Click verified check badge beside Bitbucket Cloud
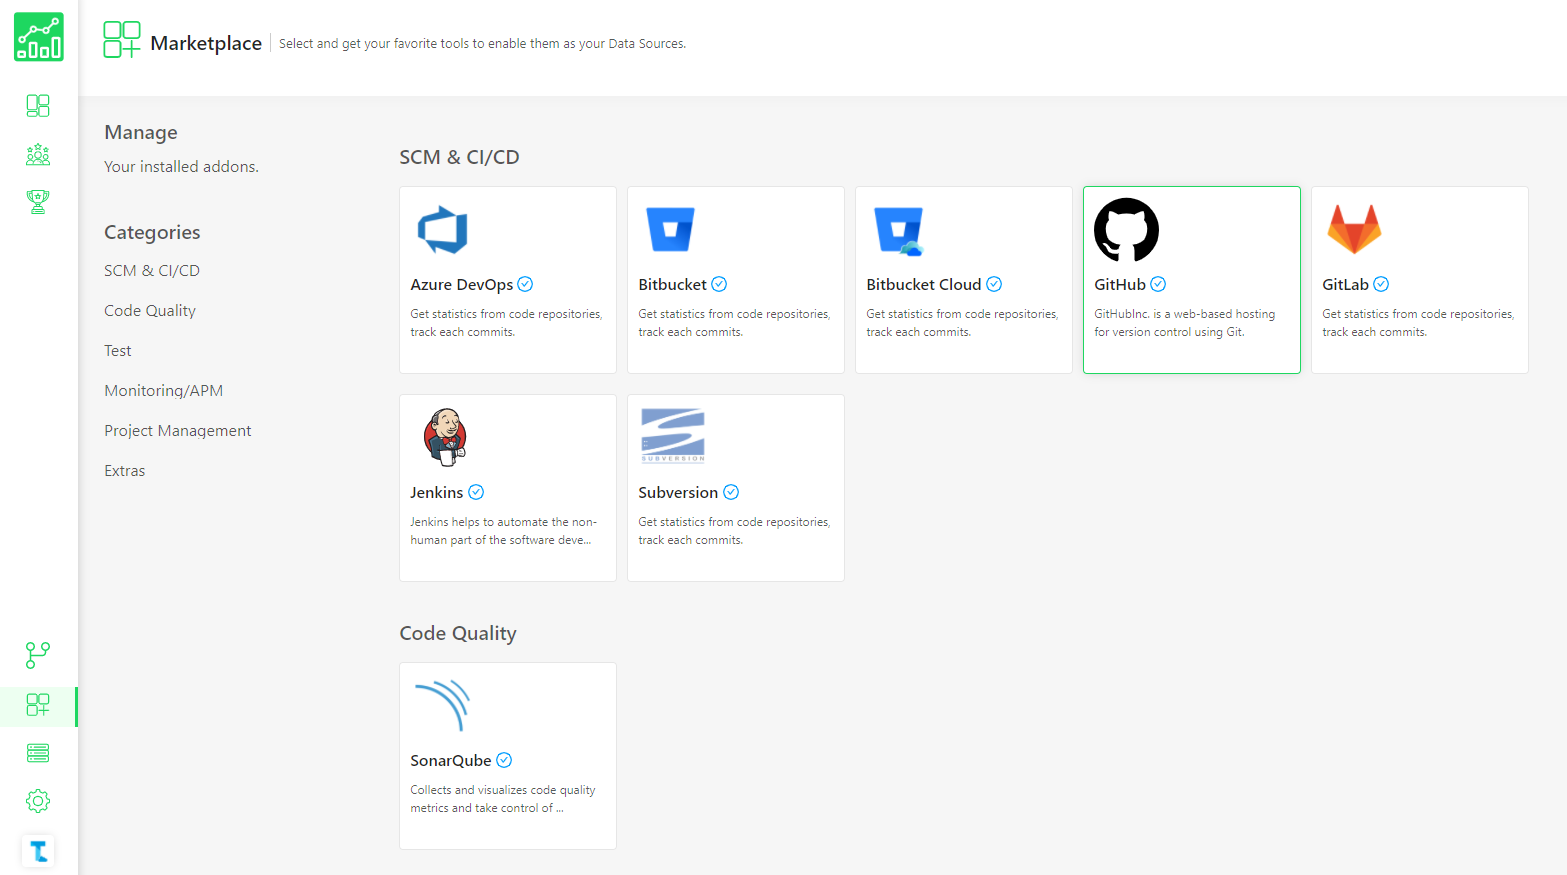This screenshot has width=1567, height=875. (x=994, y=284)
